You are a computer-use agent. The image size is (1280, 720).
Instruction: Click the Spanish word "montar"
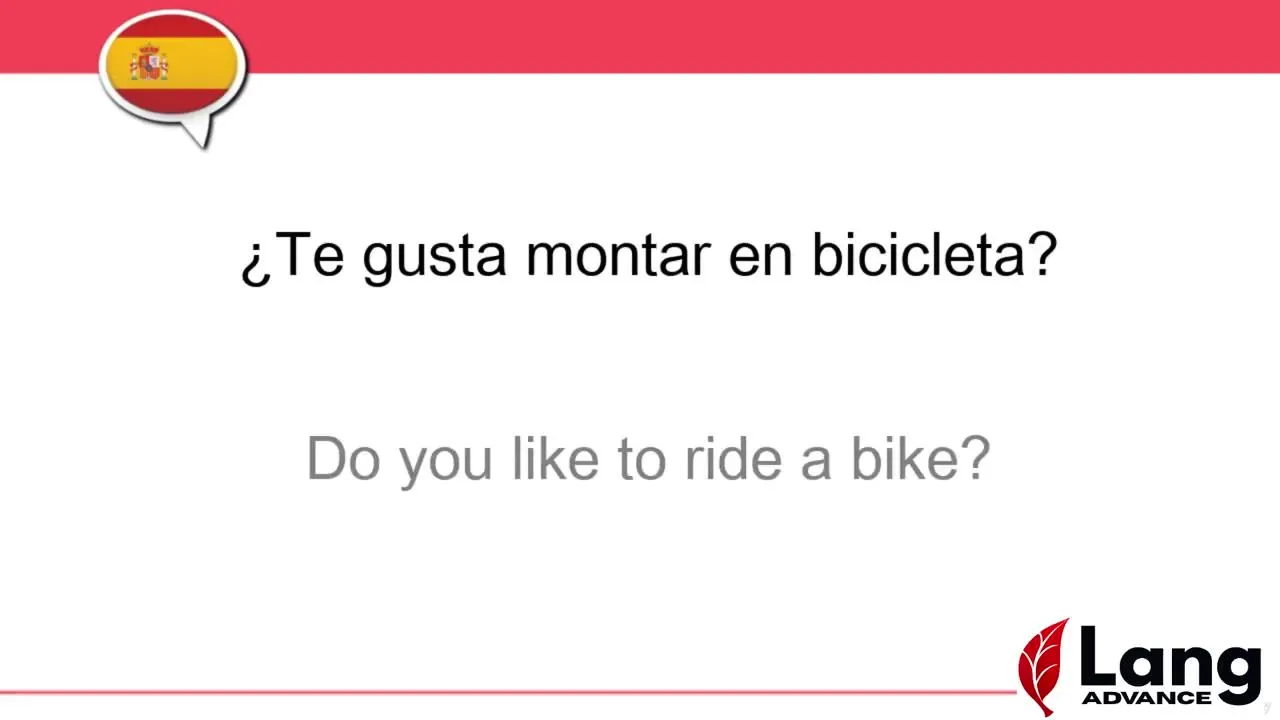pos(616,257)
